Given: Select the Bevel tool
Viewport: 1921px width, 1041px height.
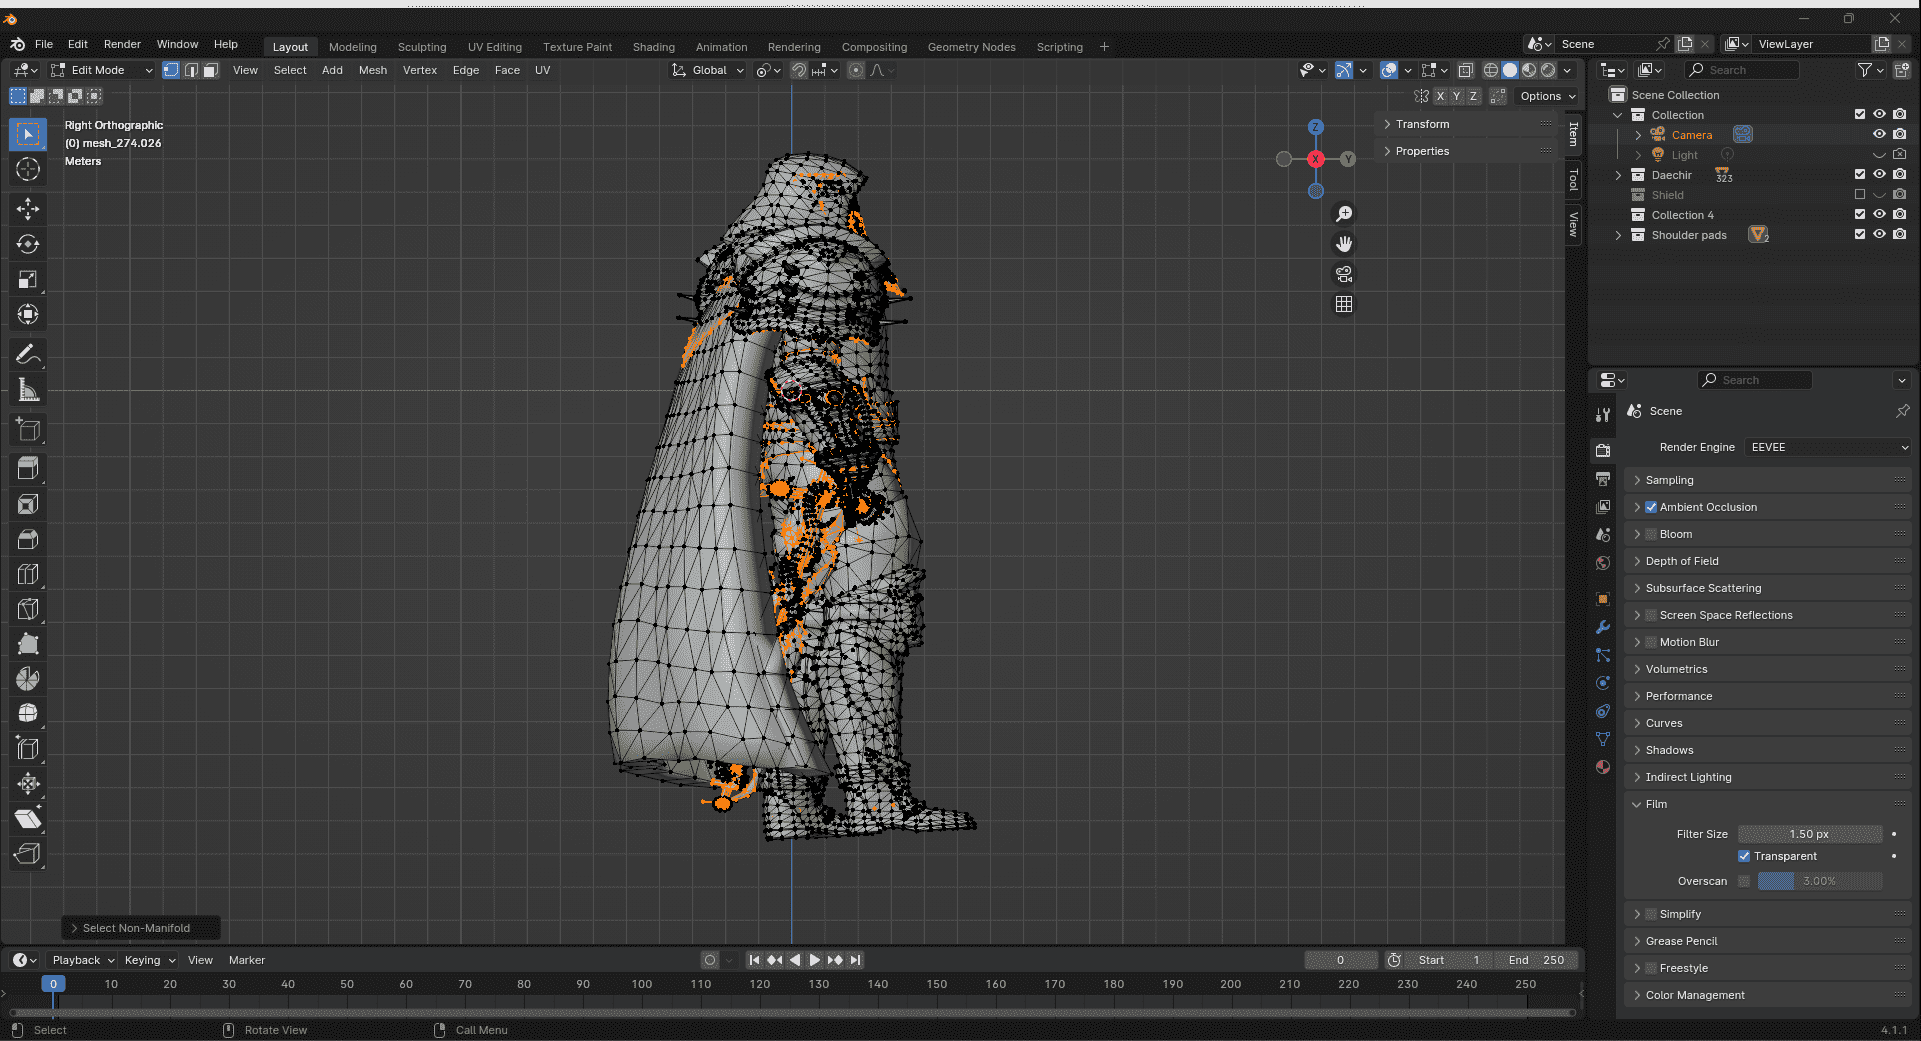Looking at the screenshot, I should click(28, 539).
